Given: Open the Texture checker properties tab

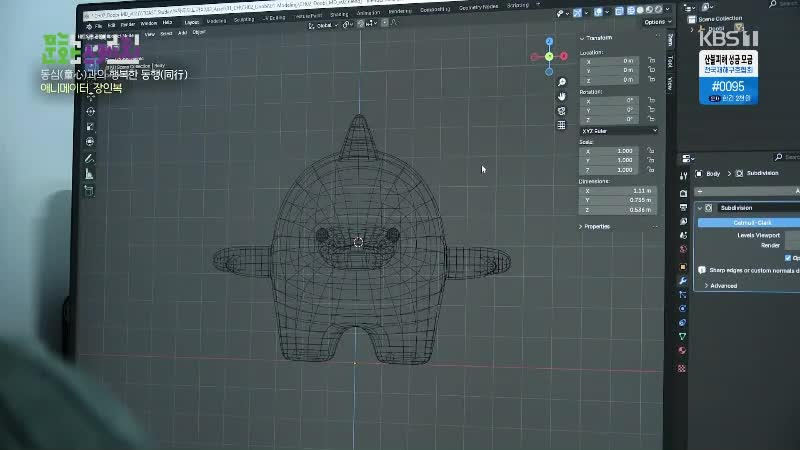Looking at the screenshot, I should 682,368.
